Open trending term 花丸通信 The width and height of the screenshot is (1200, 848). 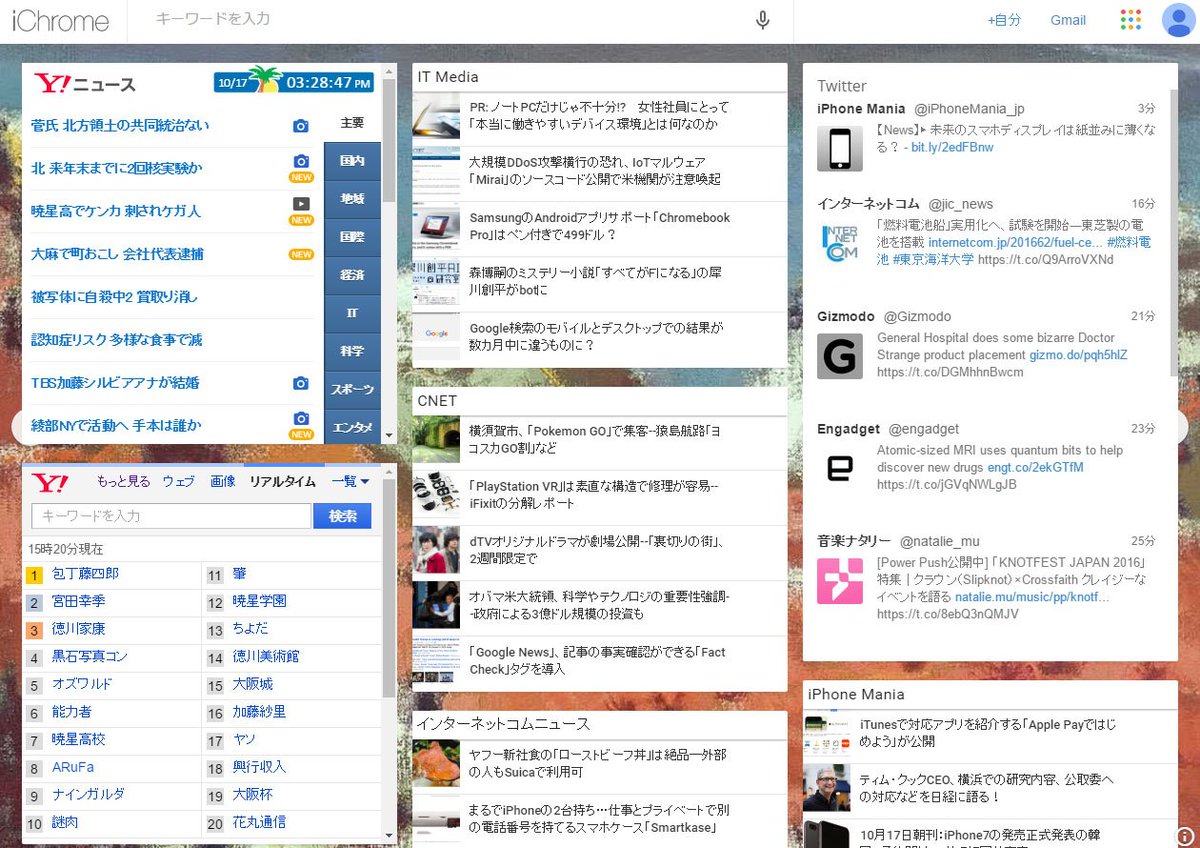click(x=259, y=822)
